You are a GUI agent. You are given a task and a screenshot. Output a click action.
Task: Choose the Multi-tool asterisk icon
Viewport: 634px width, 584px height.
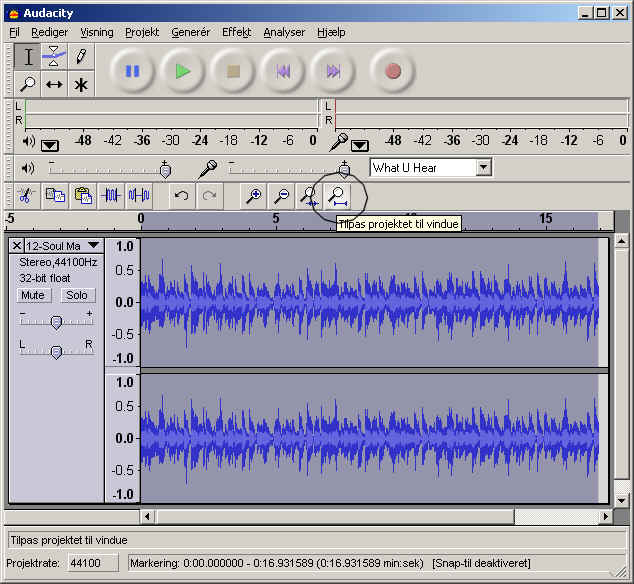(81, 85)
